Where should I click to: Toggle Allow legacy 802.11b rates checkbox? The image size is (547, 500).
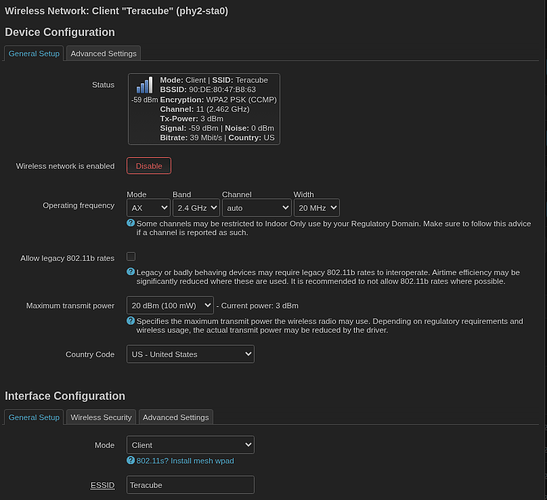click(131, 257)
